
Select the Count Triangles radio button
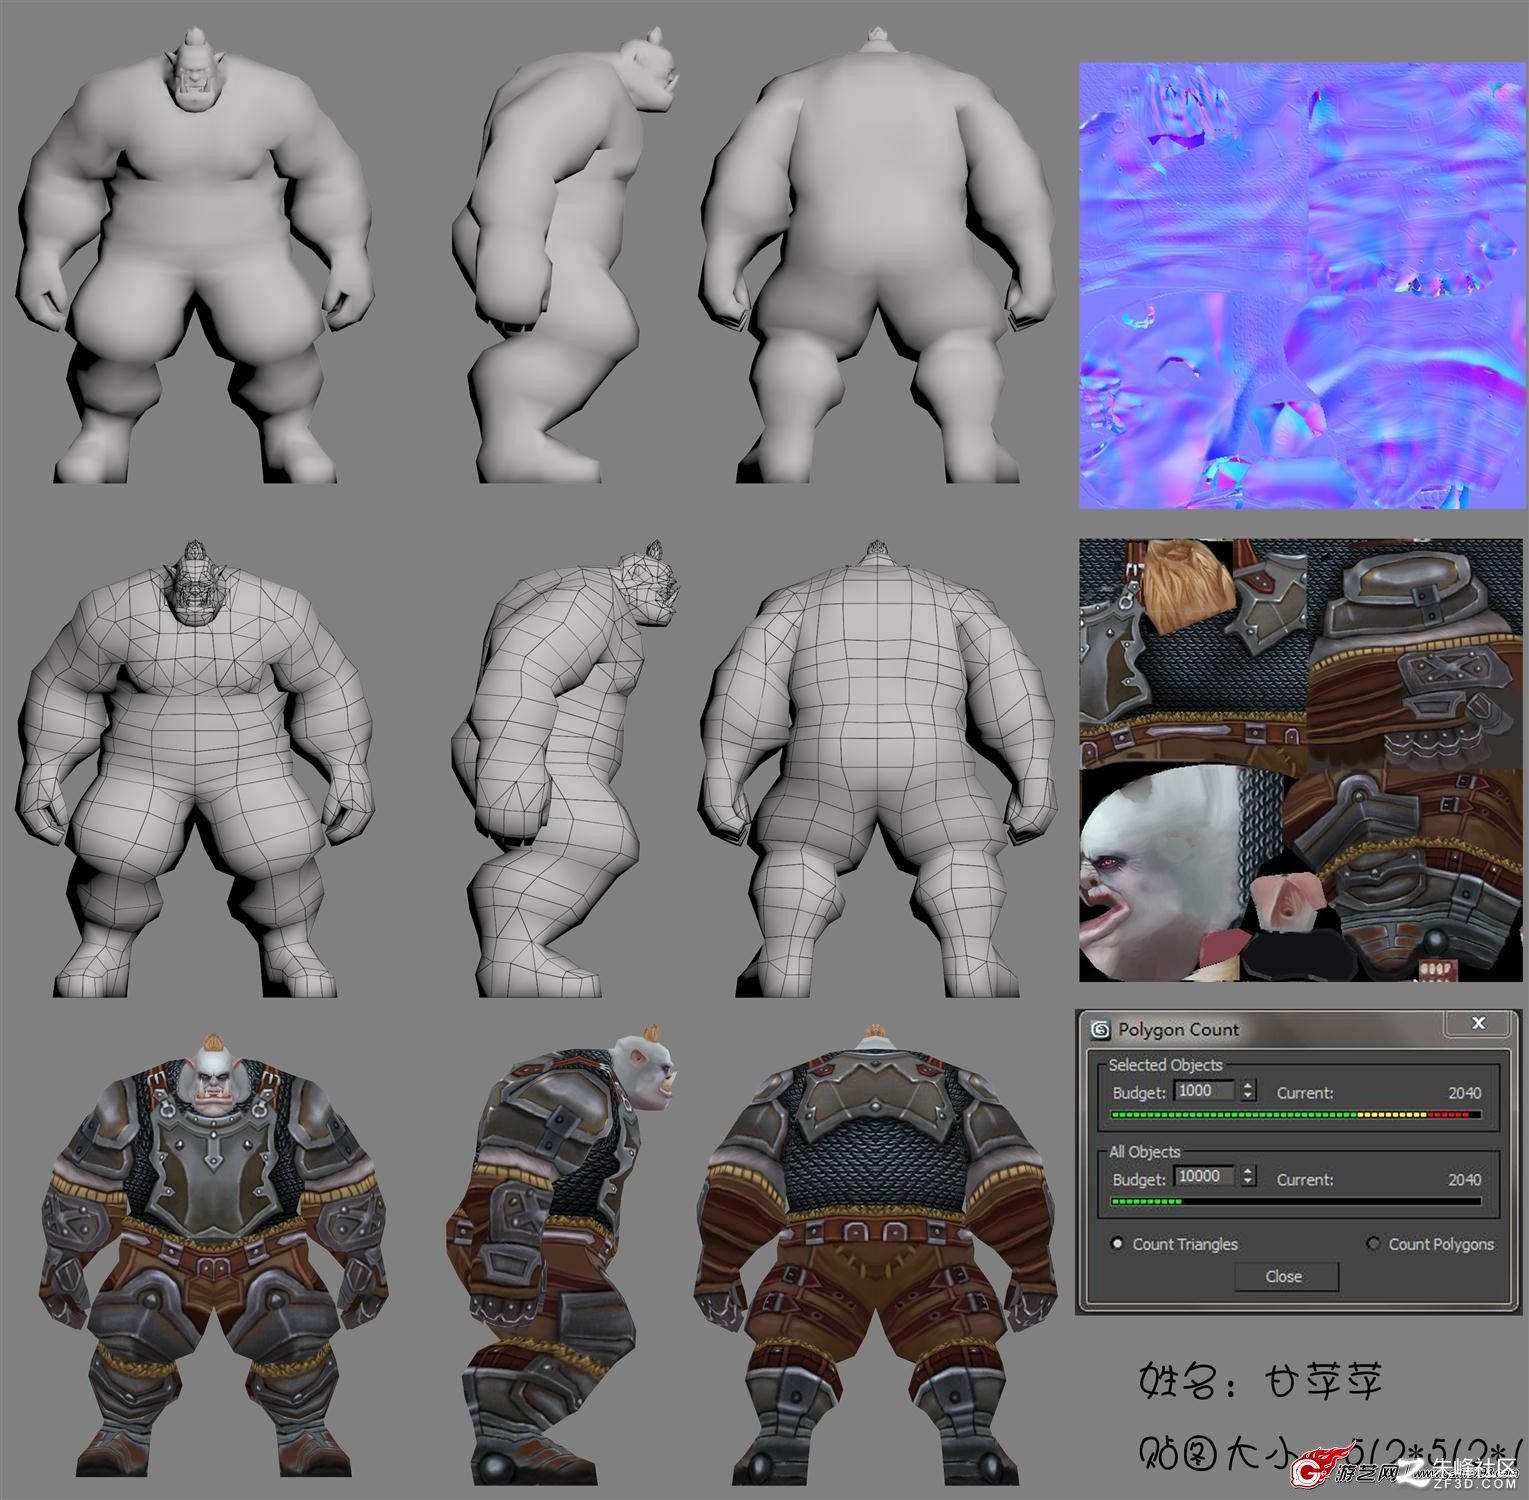pyautogui.click(x=1118, y=1244)
